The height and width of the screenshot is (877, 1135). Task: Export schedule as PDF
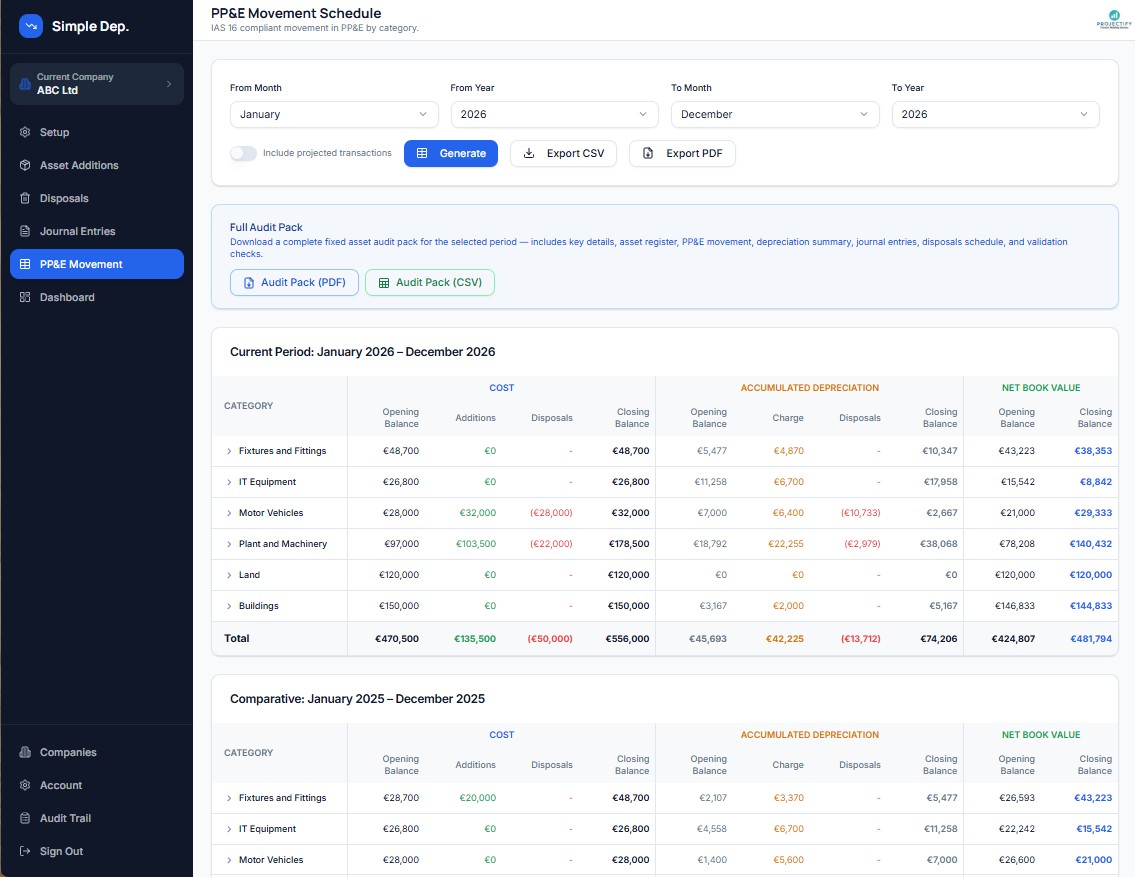(682, 153)
